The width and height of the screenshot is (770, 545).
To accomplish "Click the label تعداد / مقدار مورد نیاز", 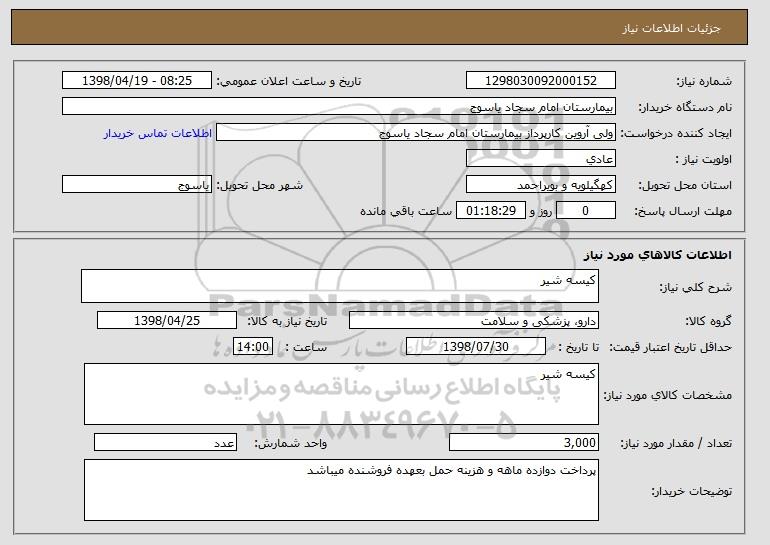I will point(676,444).
